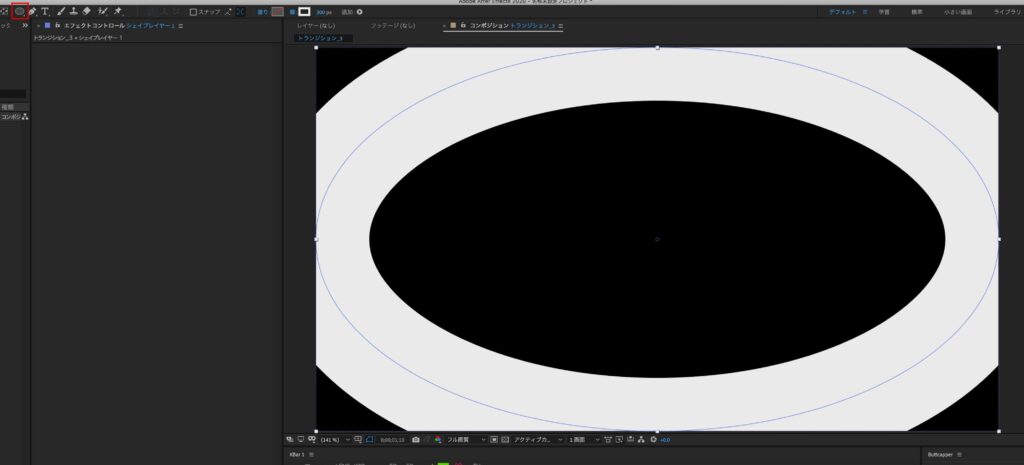Toggle the transparency grid button

tap(504, 440)
